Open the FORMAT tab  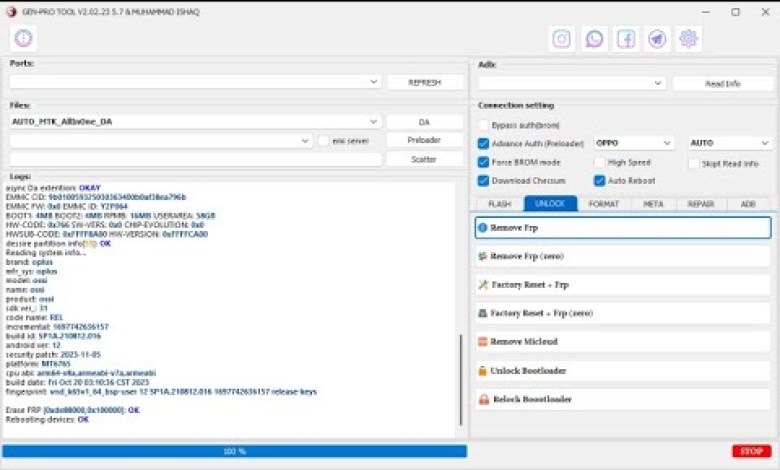[x=603, y=203]
